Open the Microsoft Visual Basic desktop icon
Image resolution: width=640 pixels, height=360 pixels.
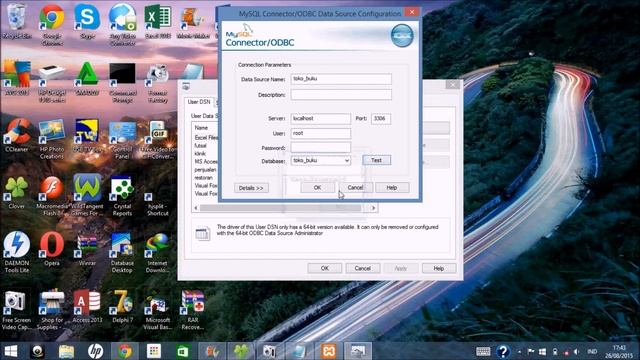tap(158, 310)
